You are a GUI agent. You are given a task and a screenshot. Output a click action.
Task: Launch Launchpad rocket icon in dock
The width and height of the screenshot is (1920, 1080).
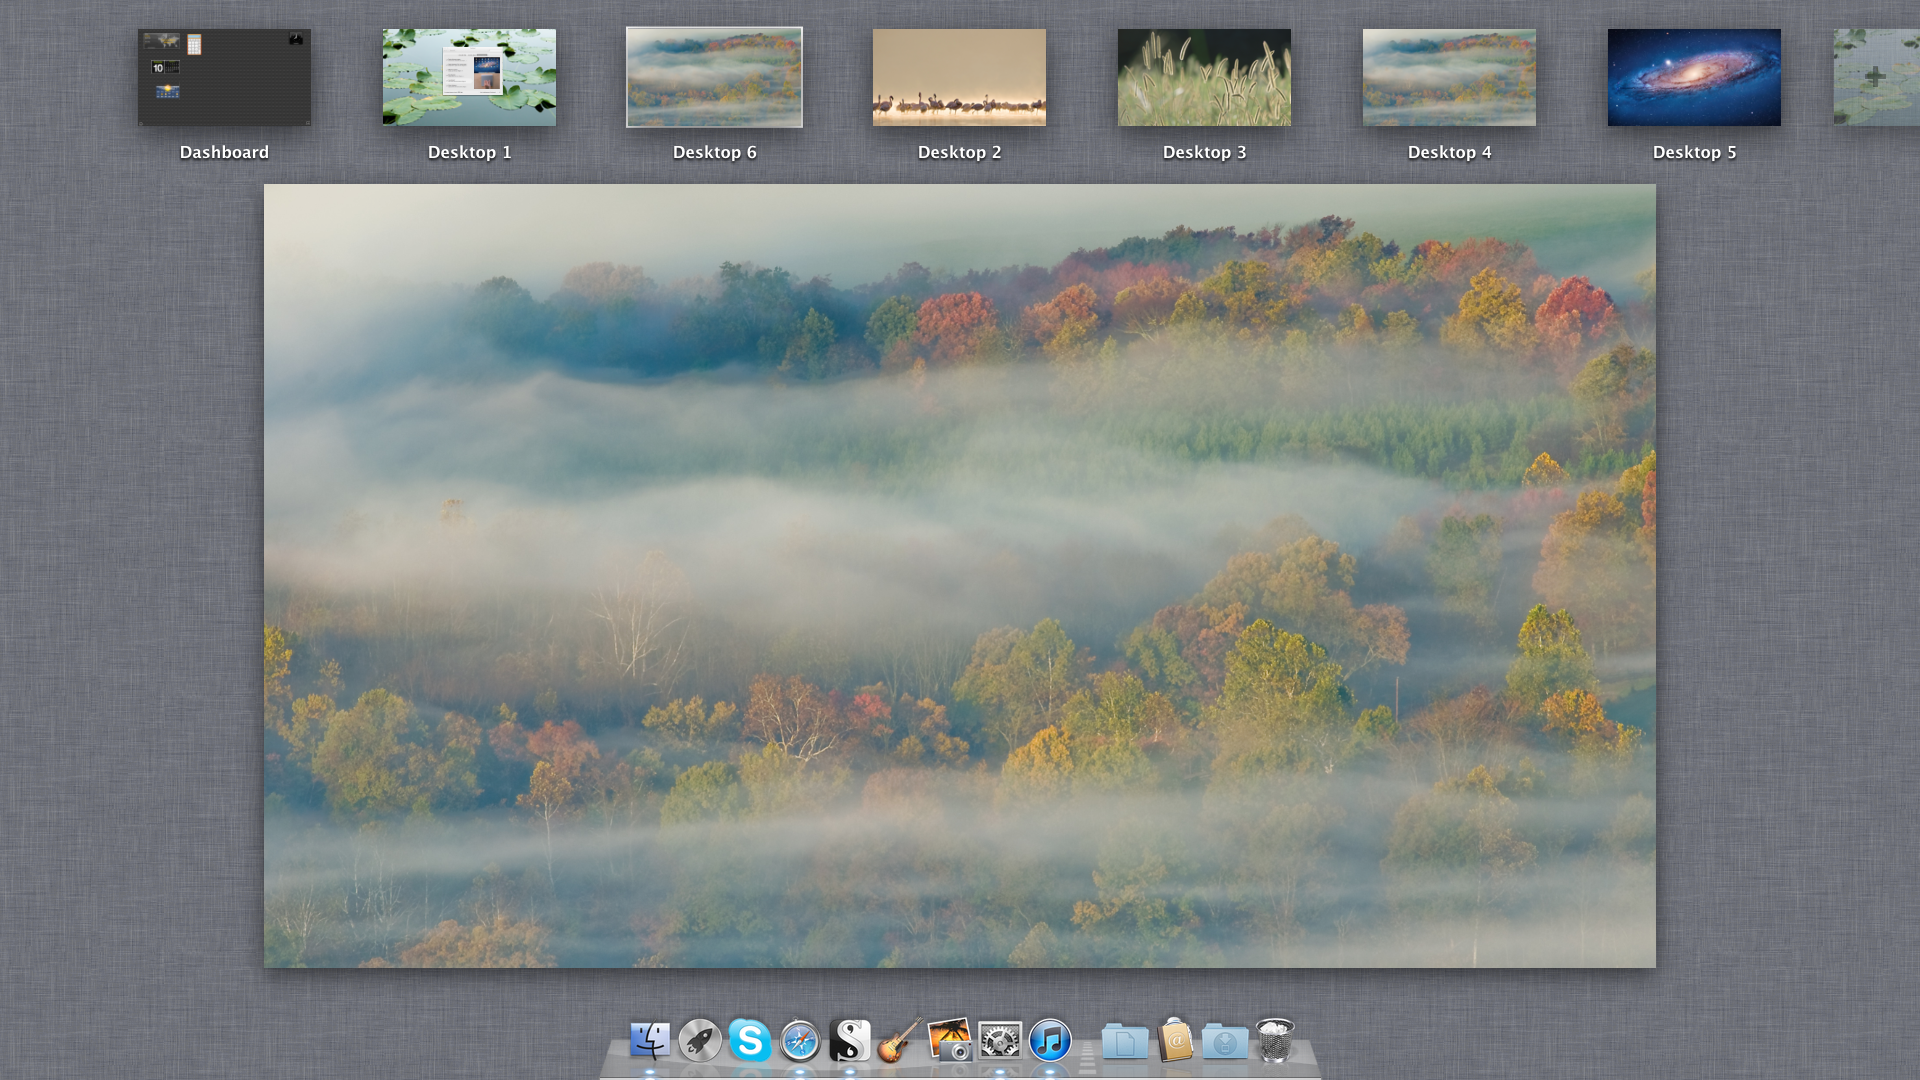(700, 1040)
